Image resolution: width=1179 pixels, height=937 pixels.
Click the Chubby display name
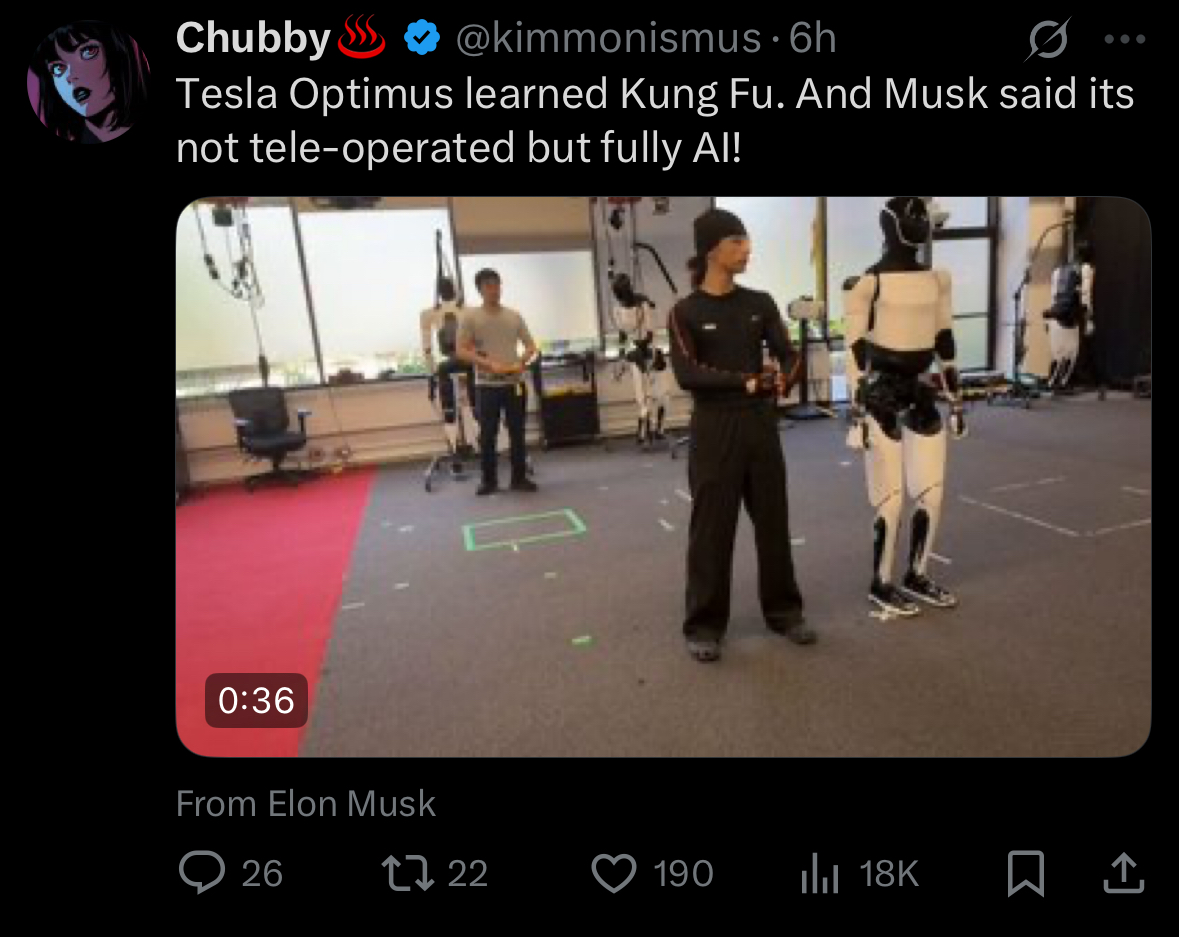pos(253,38)
